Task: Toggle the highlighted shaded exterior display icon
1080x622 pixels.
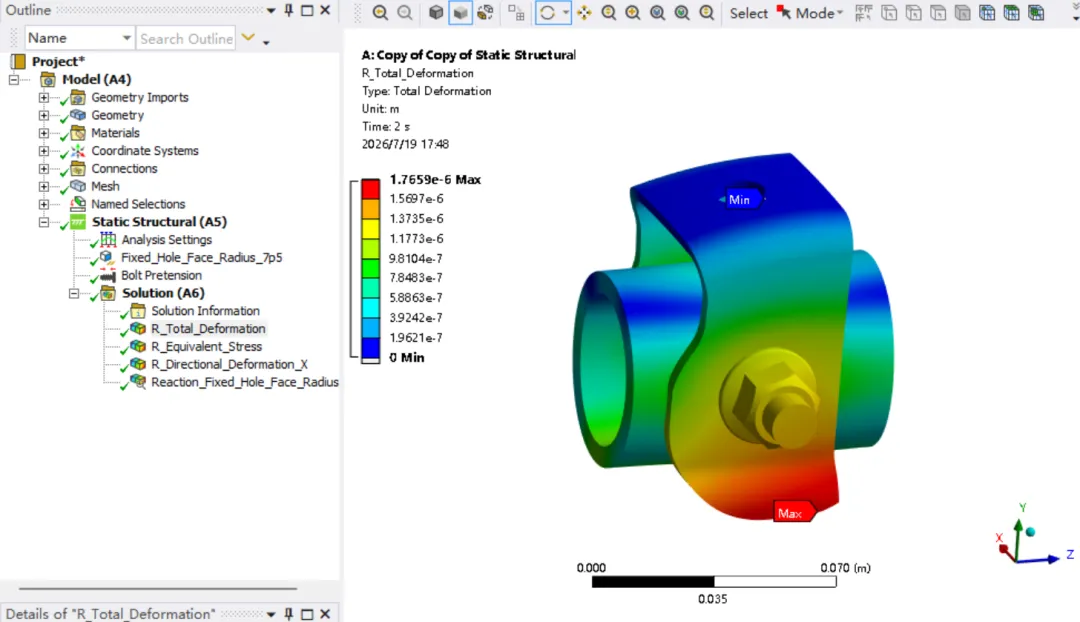Action: (460, 13)
